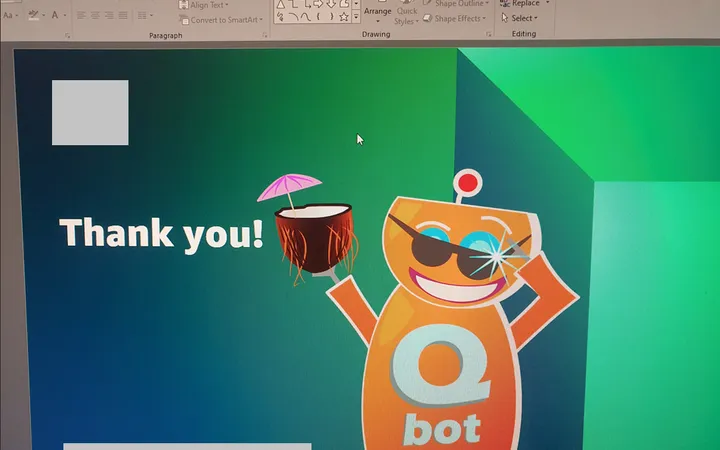Pick the curve shape in gallery
The width and height of the screenshot is (720, 450).
coord(306,17)
